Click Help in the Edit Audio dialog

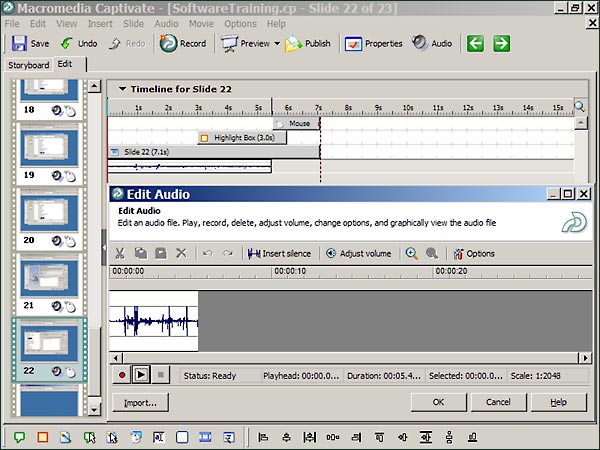(x=559, y=402)
